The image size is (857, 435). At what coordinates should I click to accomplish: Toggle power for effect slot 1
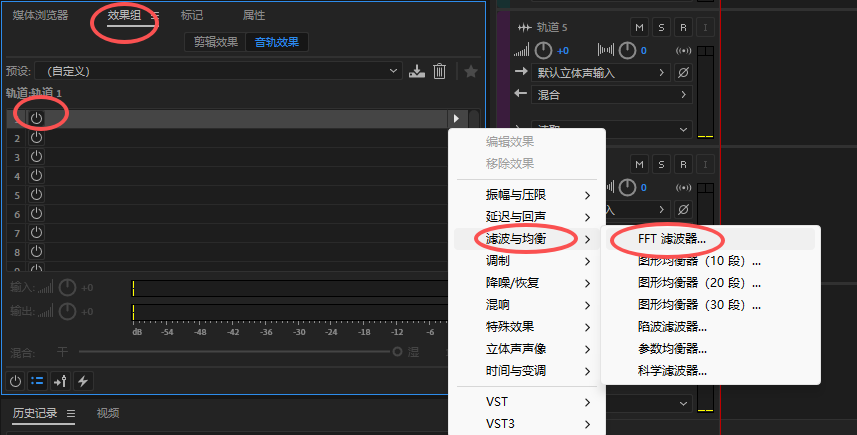point(36,118)
